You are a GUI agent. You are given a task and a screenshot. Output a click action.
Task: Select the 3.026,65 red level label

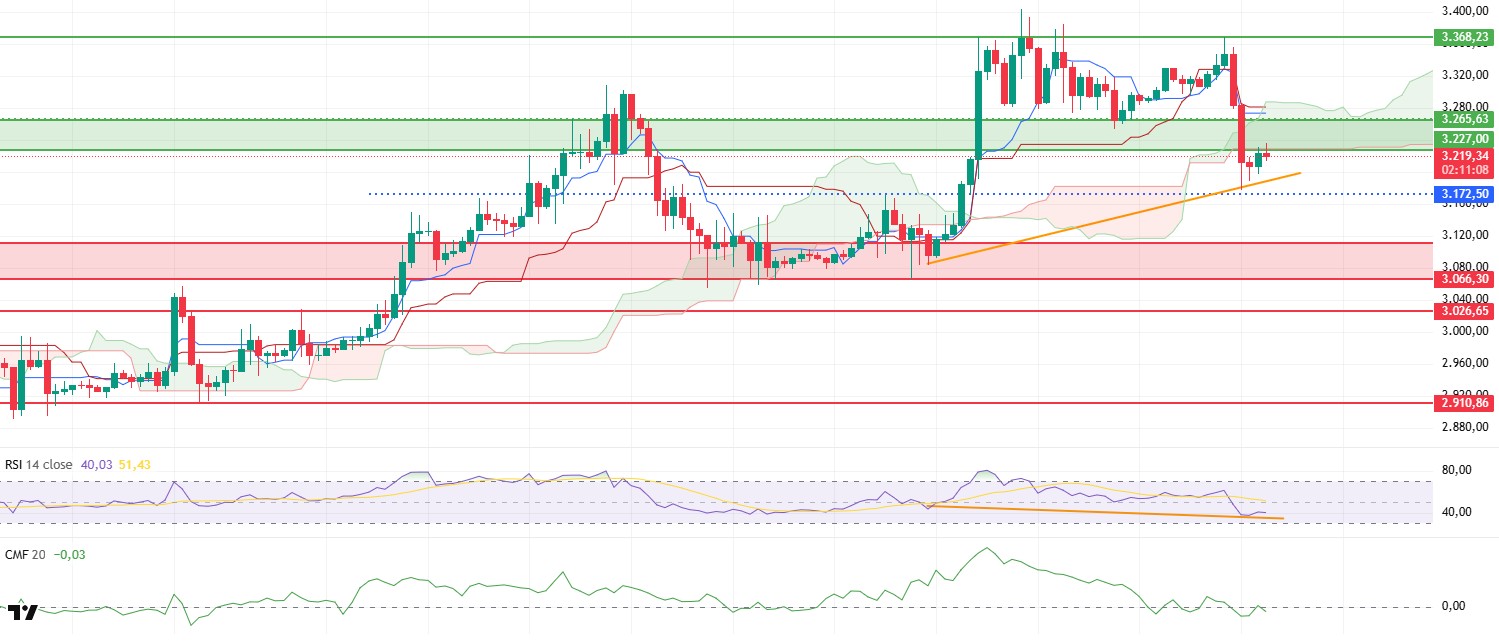[1463, 311]
